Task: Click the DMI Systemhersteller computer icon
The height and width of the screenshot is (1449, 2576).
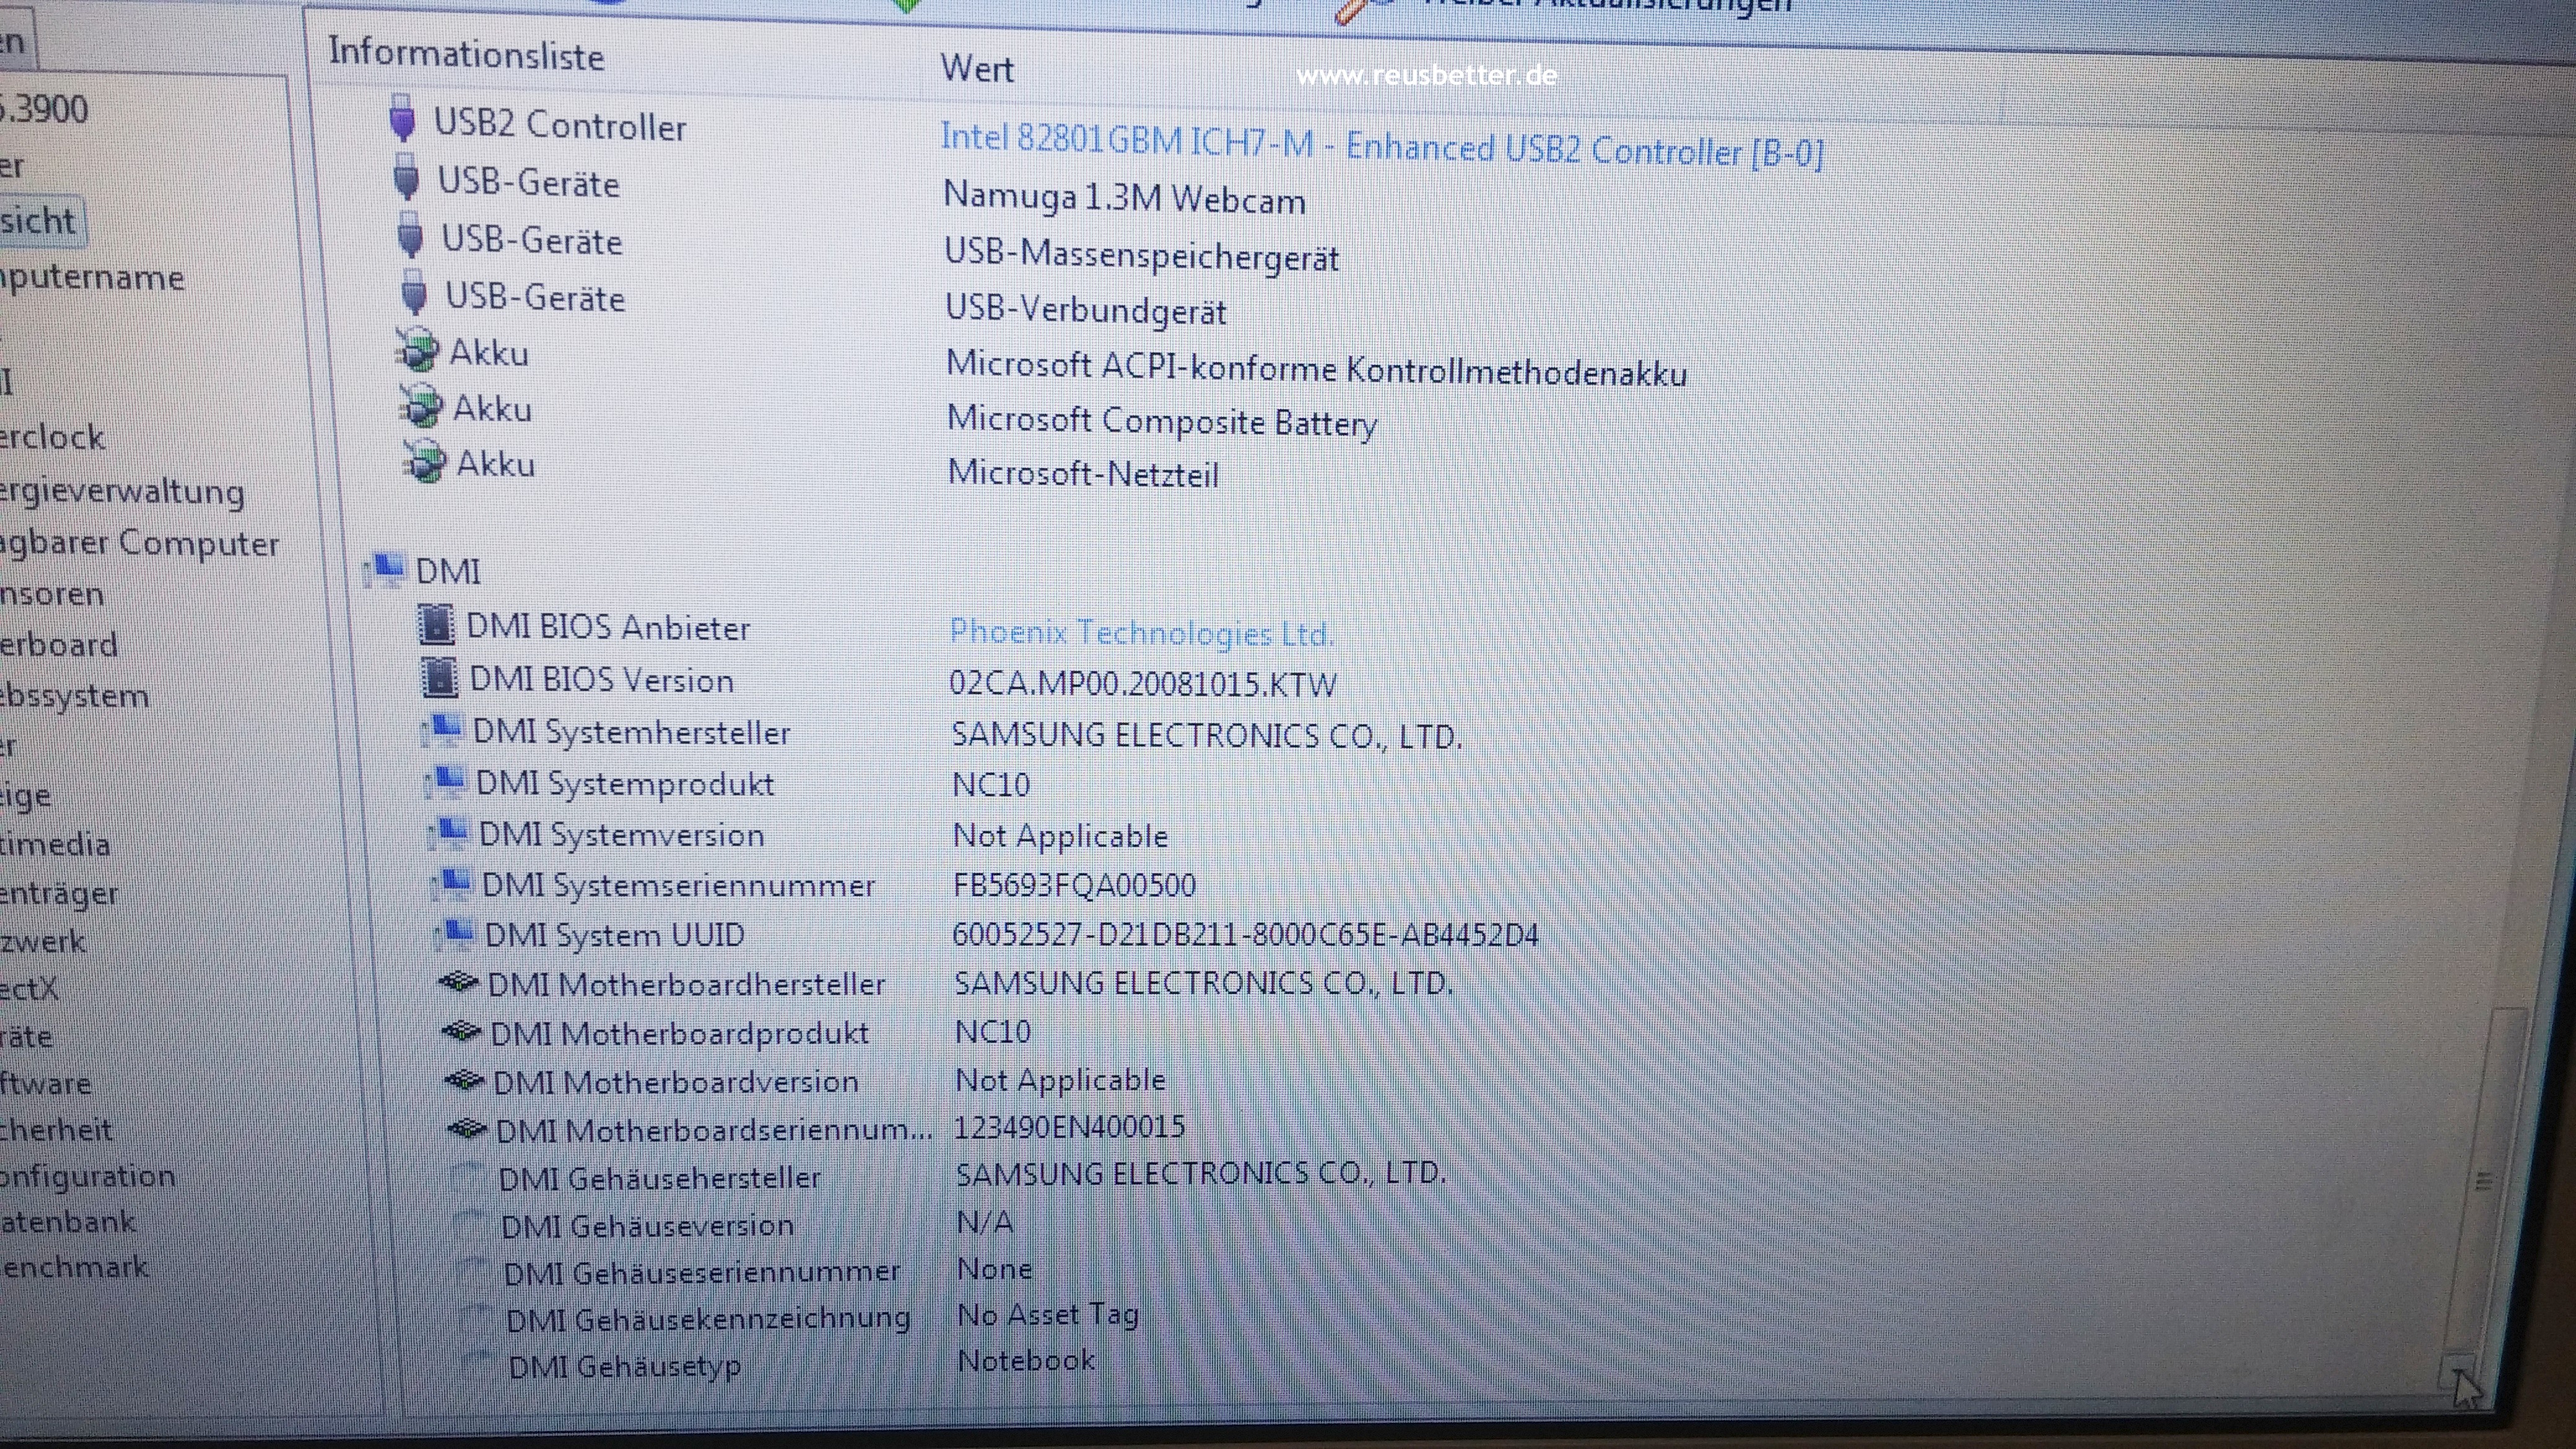Action: (444, 729)
